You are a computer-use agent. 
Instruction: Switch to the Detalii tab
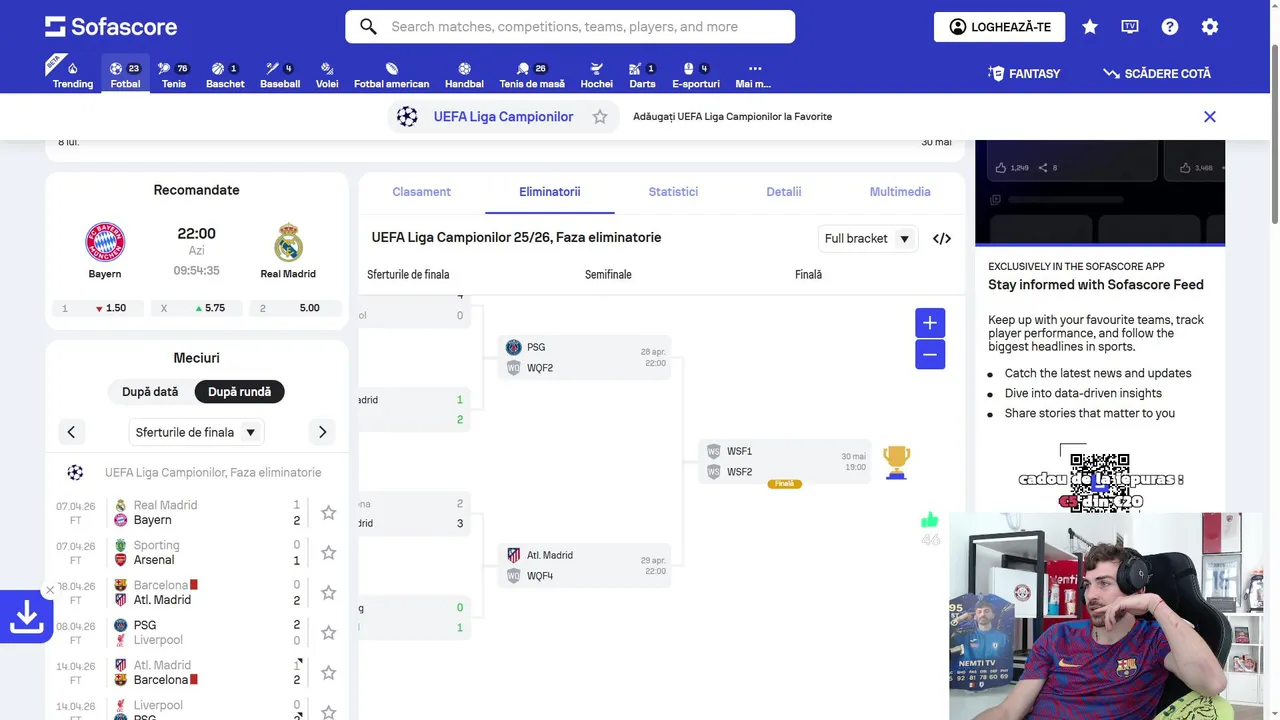(x=784, y=192)
